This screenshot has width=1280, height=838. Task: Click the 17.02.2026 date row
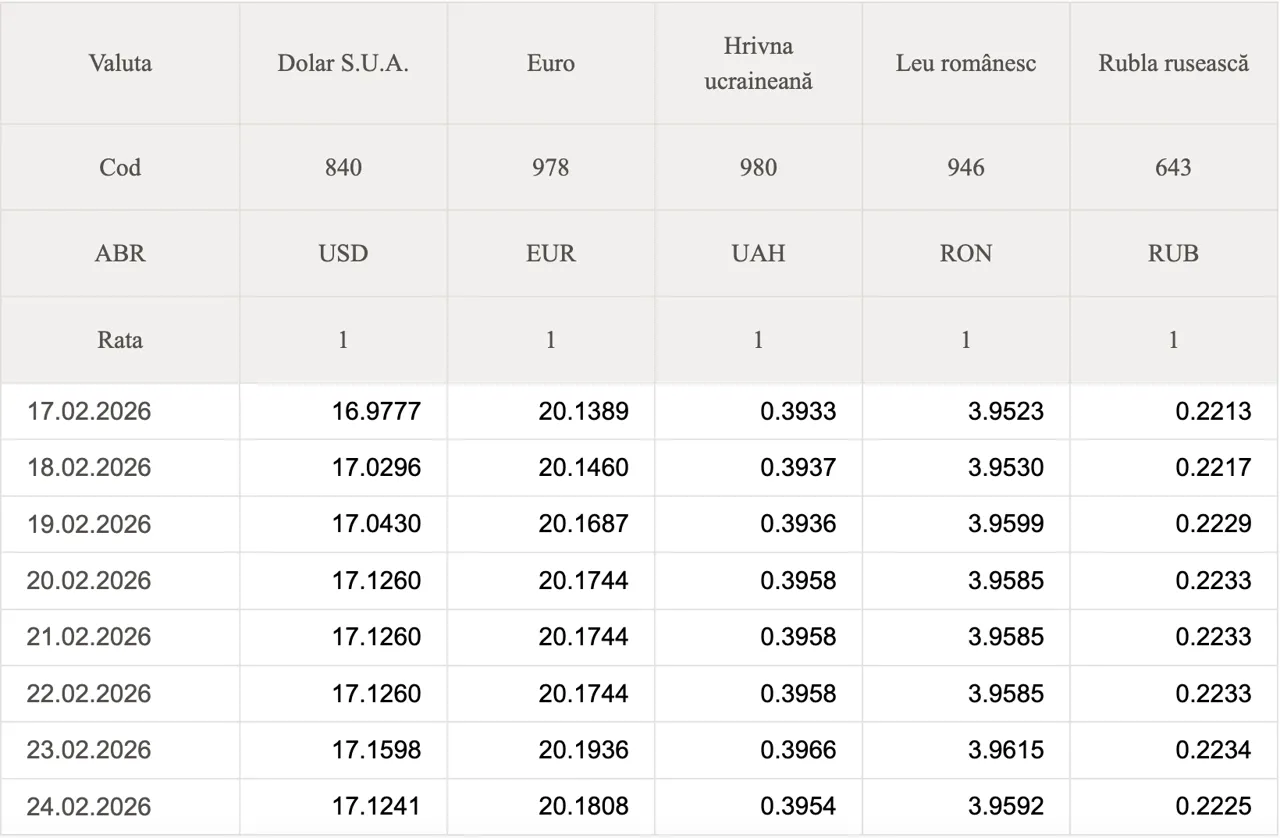click(x=89, y=411)
